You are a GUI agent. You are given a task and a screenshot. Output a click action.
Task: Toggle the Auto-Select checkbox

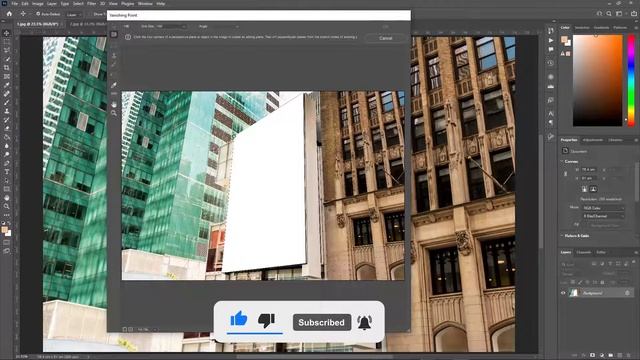click(38, 14)
